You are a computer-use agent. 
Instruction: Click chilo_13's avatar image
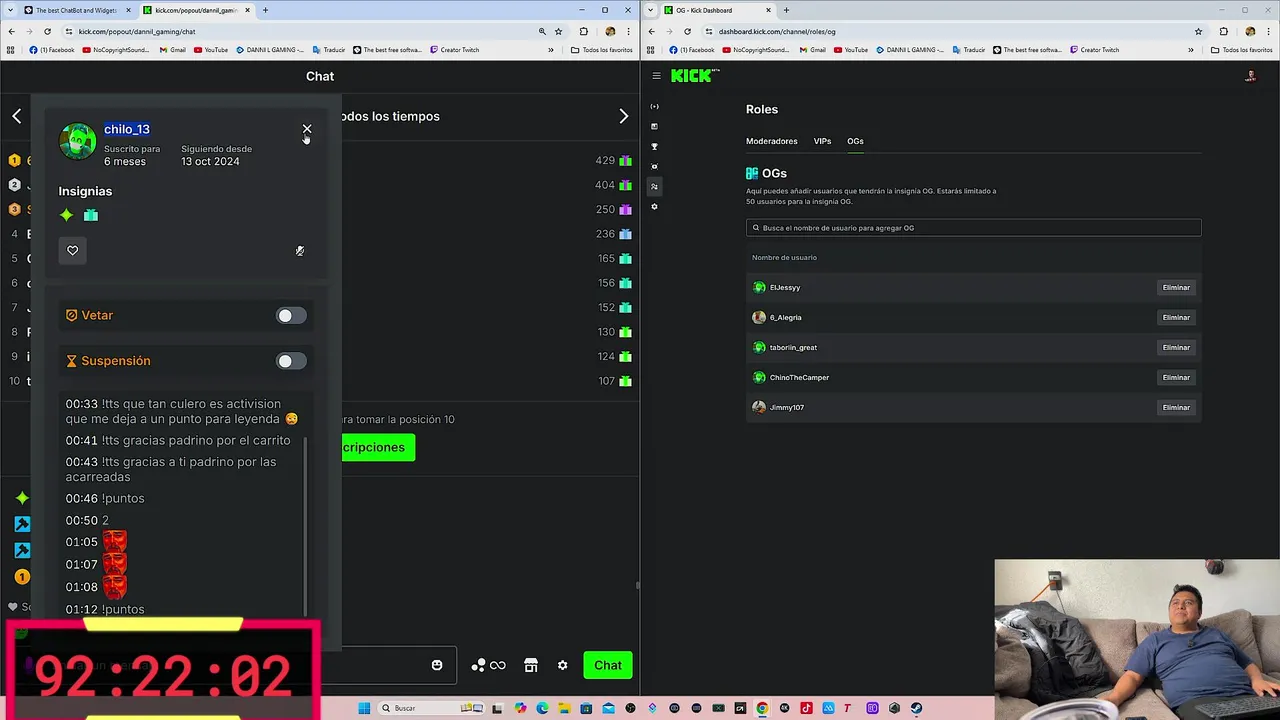coord(77,142)
